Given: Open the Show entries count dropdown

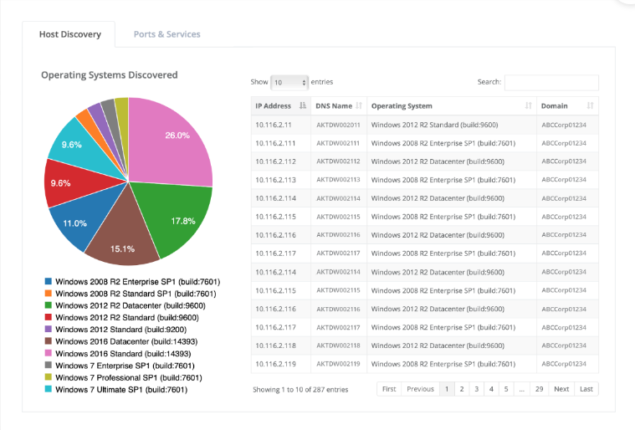Looking at the screenshot, I should [290, 82].
